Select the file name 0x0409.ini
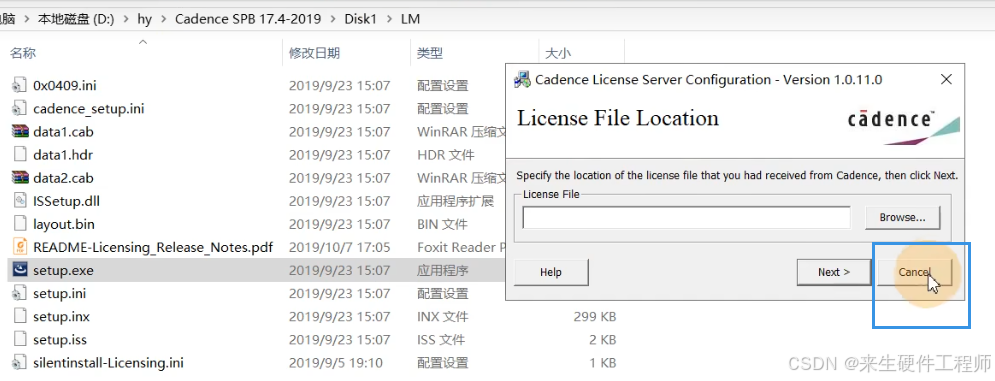The width and height of the screenshot is (995, 381). click(65, 85)
